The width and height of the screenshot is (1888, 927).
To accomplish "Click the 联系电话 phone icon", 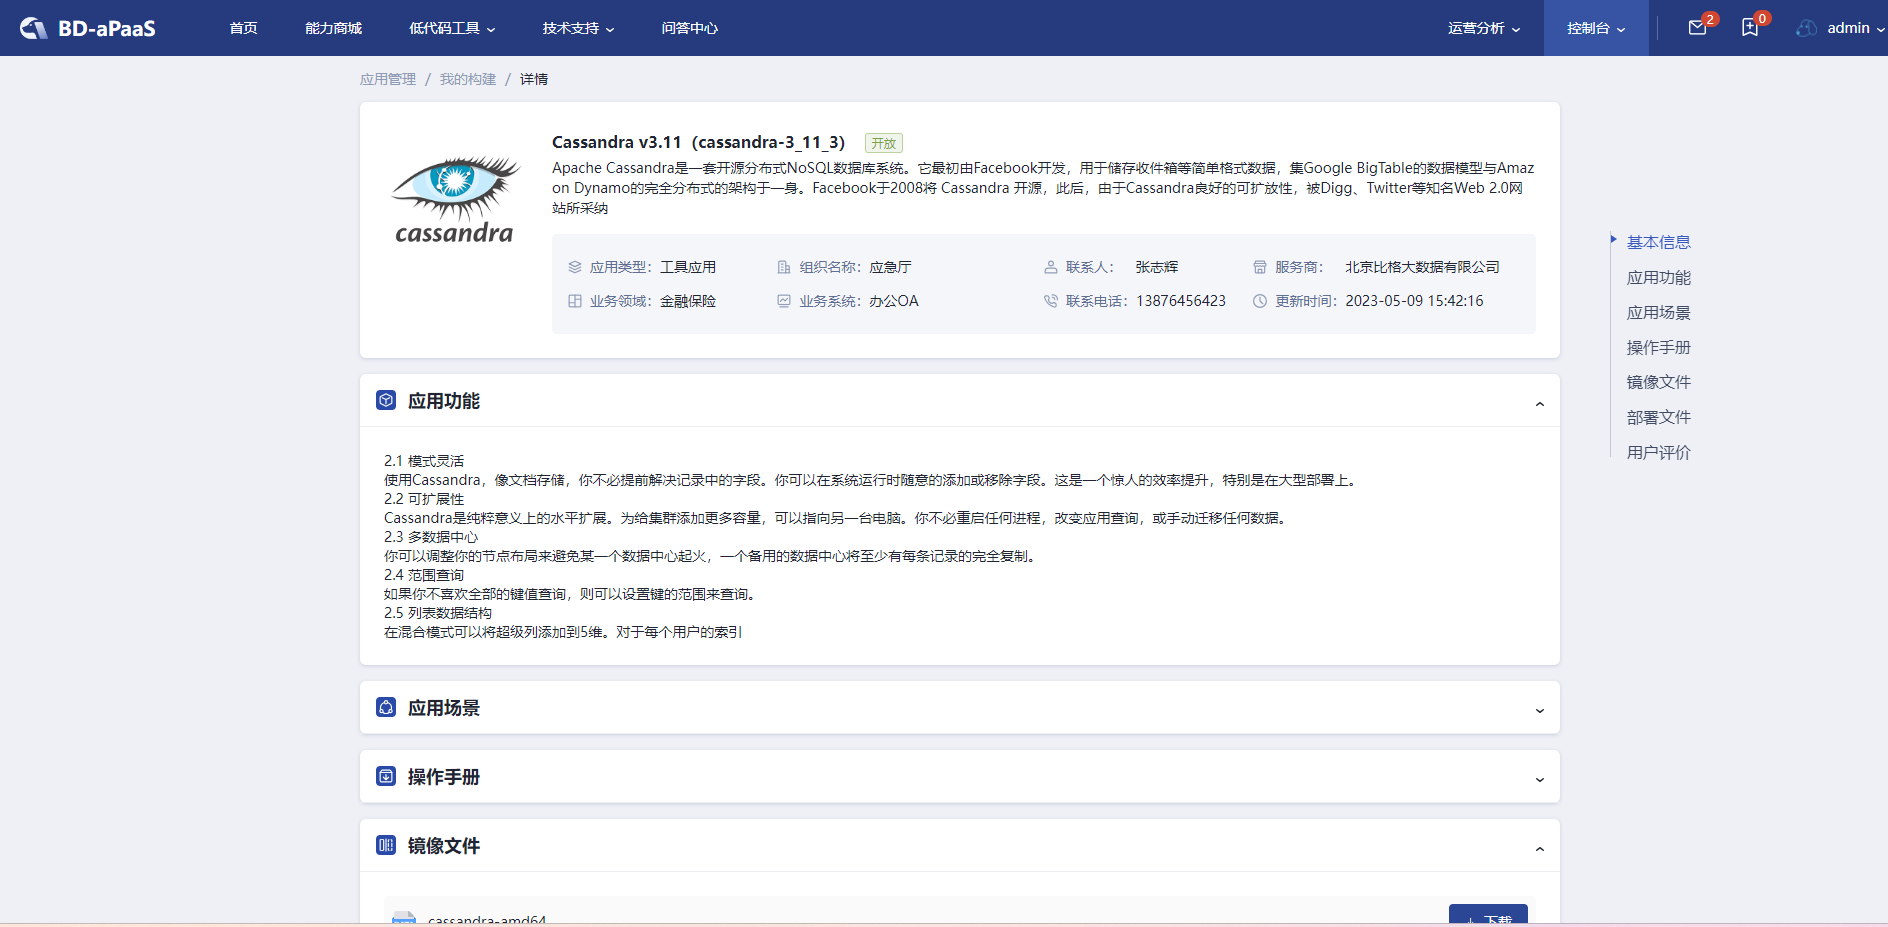I will point(1051,301).
